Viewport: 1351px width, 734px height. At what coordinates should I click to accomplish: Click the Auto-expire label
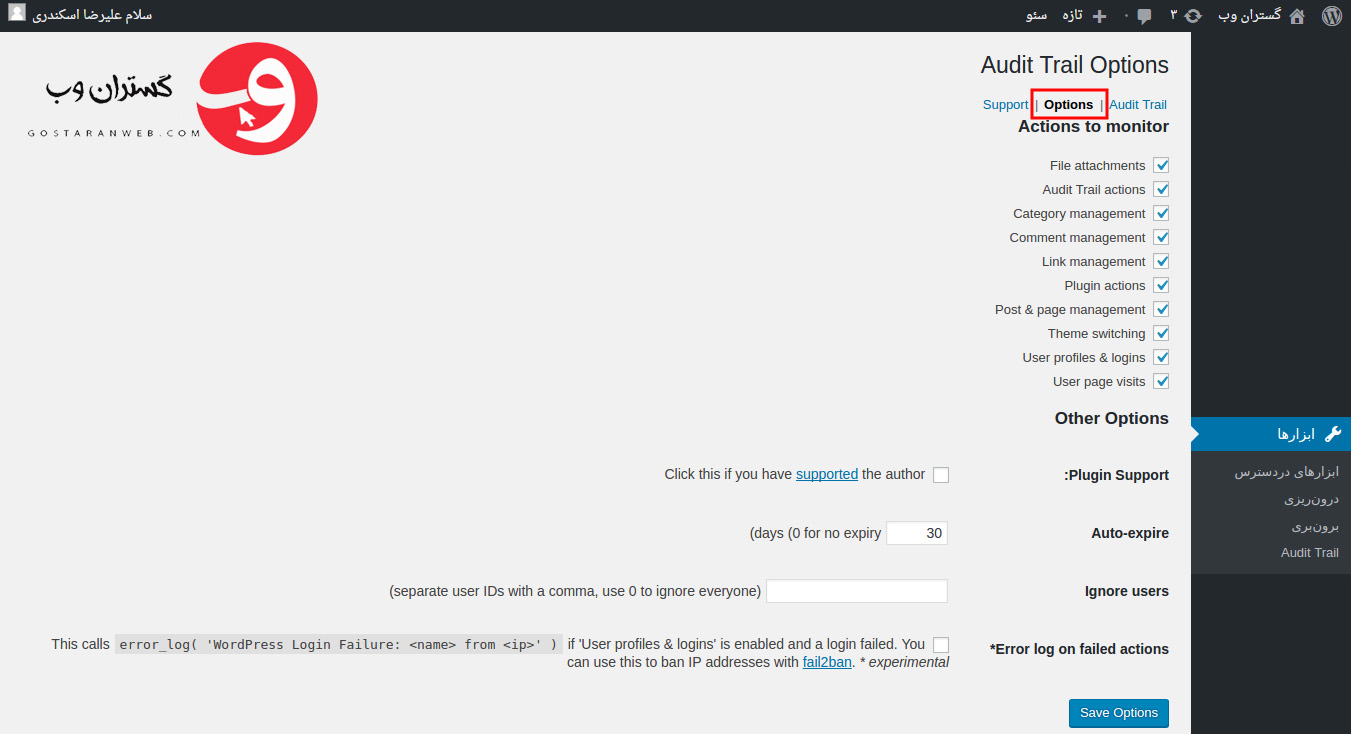(1130, 534)
